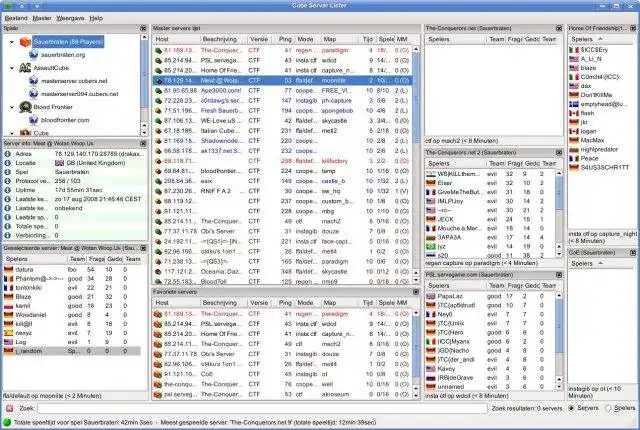Screen dimensions: 640x430
Task: Close the PSL.servegame.com panel
Action: 559,275
